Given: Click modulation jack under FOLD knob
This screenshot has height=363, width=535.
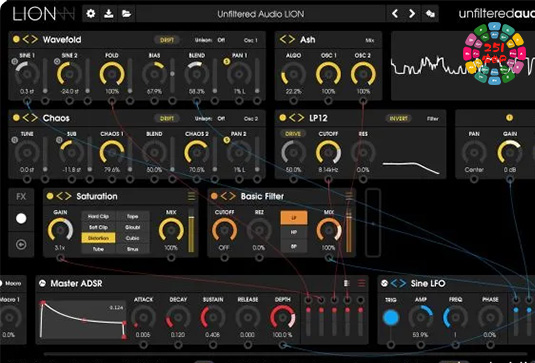Looking at the screenshot, I should pyautogui.click(x=112, y=101).
